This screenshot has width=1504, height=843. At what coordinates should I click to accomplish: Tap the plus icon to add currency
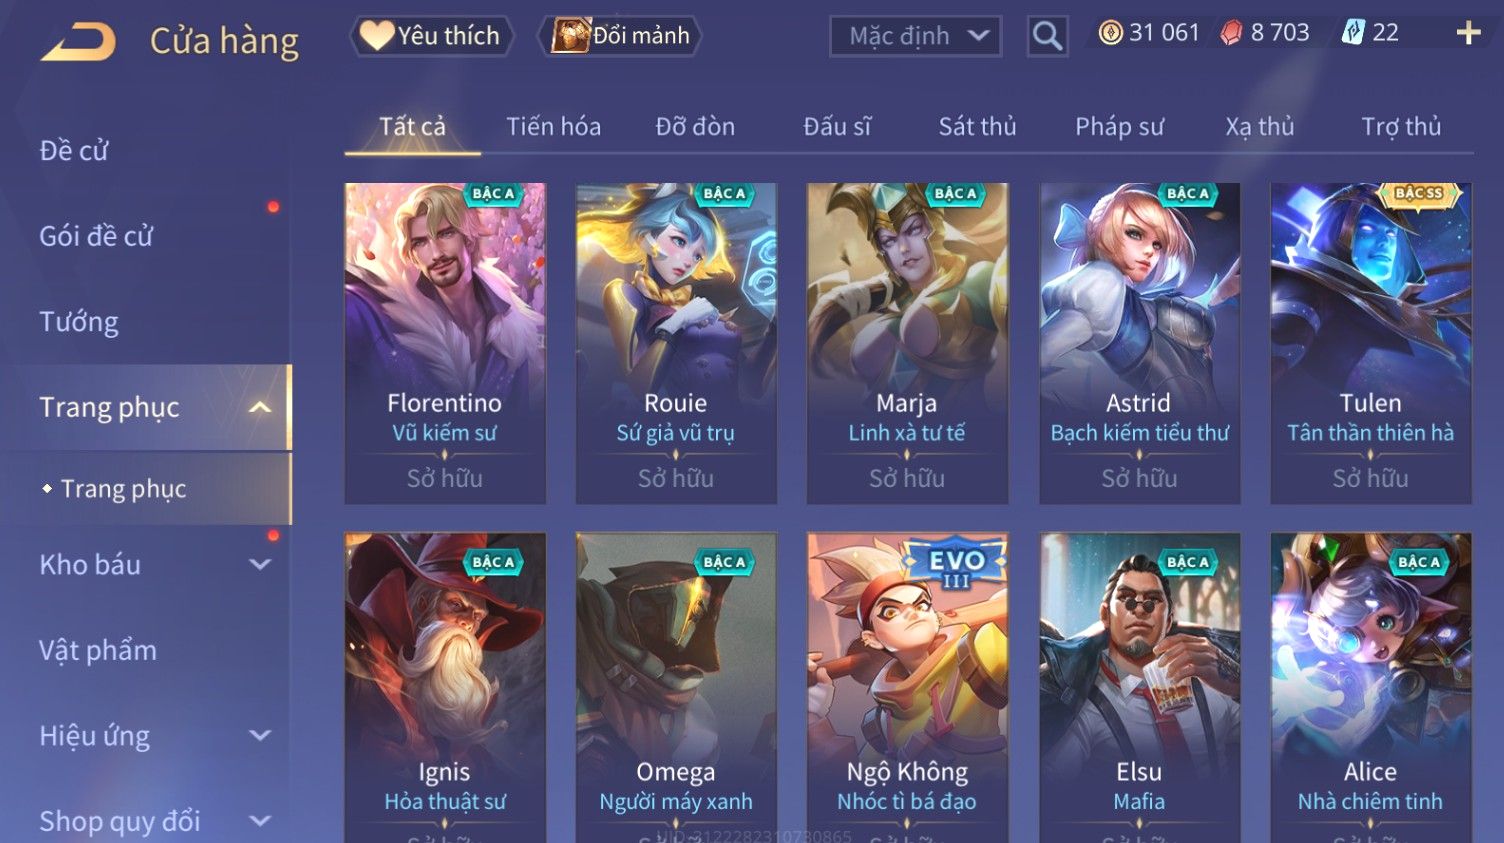coord(1468,33)
